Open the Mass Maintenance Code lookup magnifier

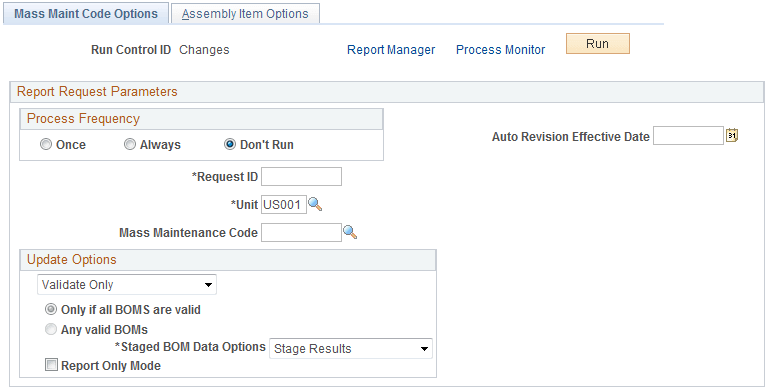(350, 232)
